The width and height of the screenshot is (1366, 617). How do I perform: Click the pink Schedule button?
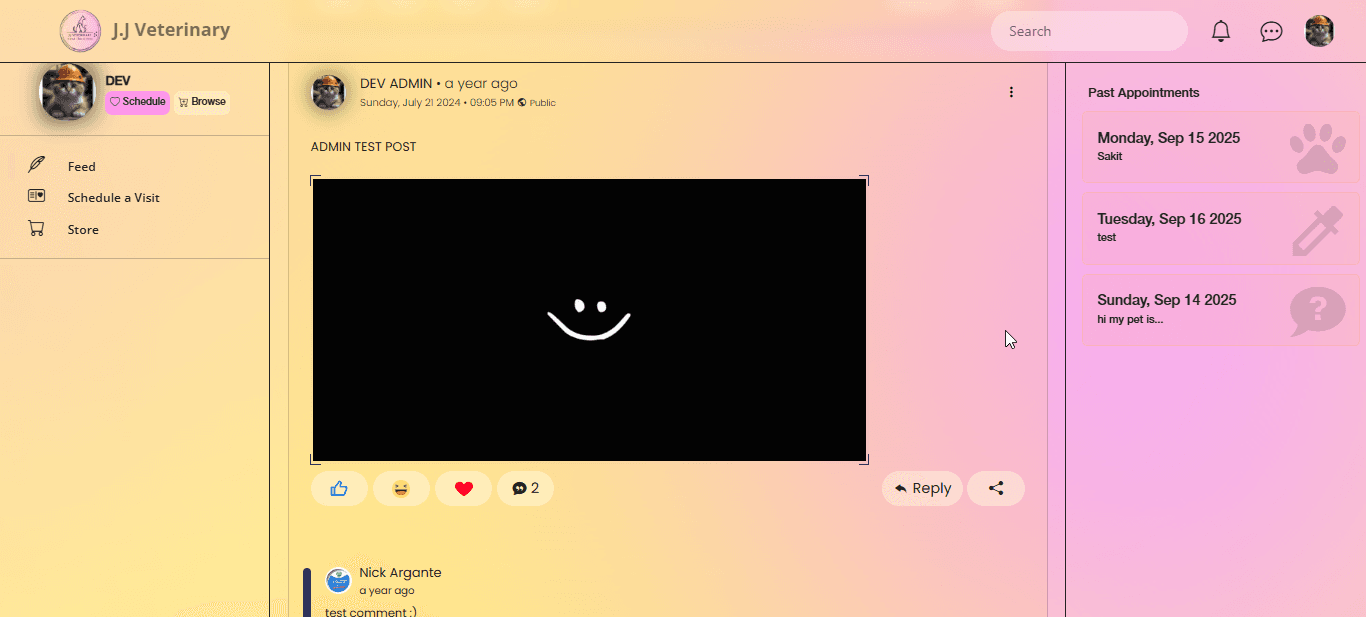tap(138, 102)
